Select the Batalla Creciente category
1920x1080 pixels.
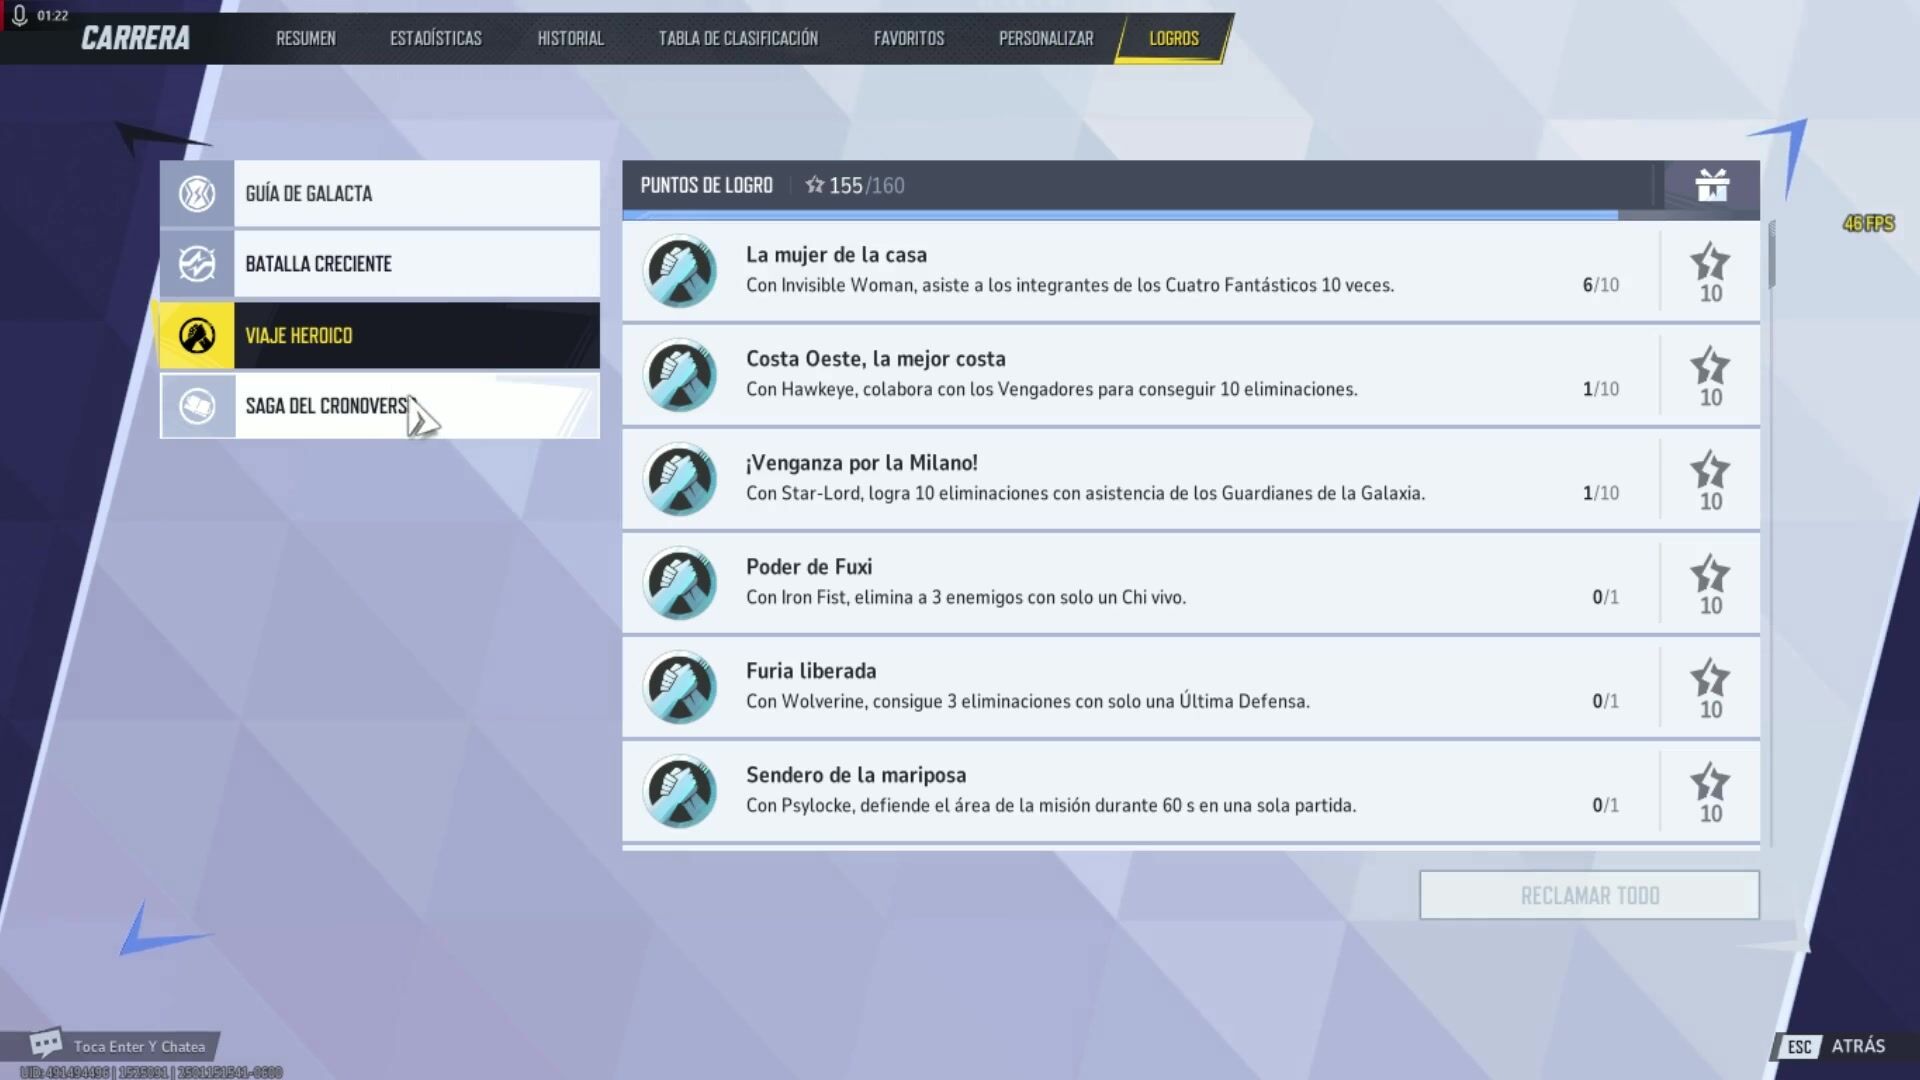380,264
